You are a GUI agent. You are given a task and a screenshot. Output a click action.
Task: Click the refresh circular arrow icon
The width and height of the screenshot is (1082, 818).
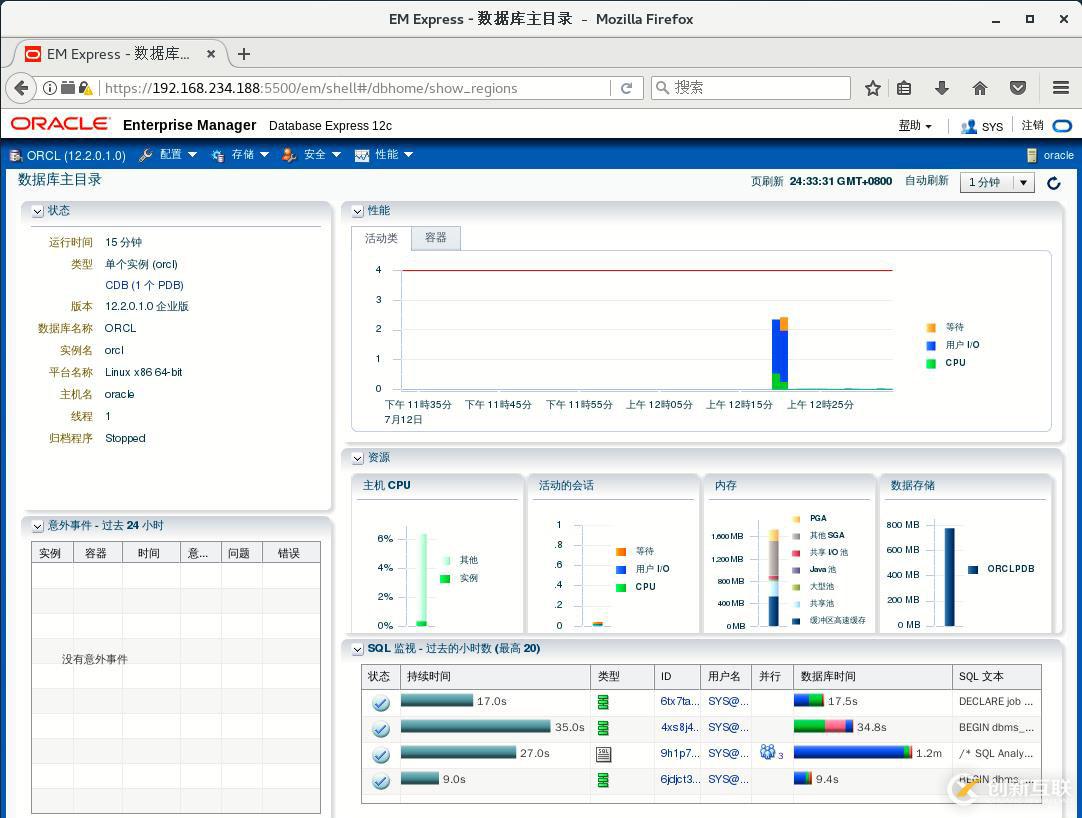tap(1053, 183)
